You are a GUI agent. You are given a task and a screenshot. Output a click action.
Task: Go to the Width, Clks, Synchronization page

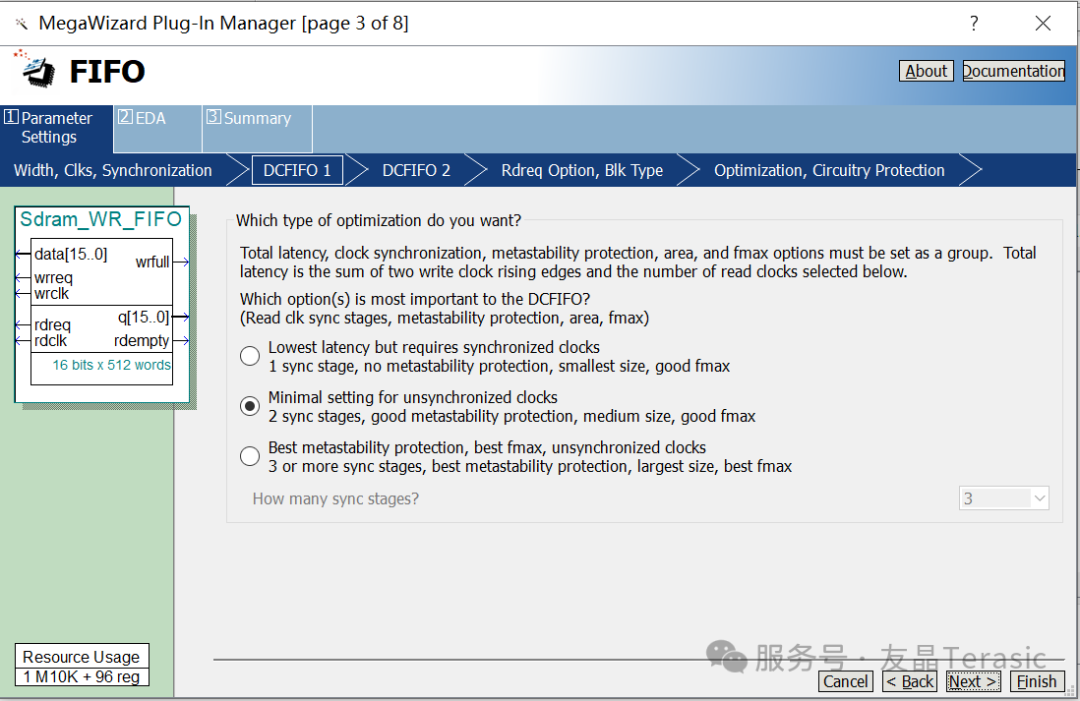point(113,170)
